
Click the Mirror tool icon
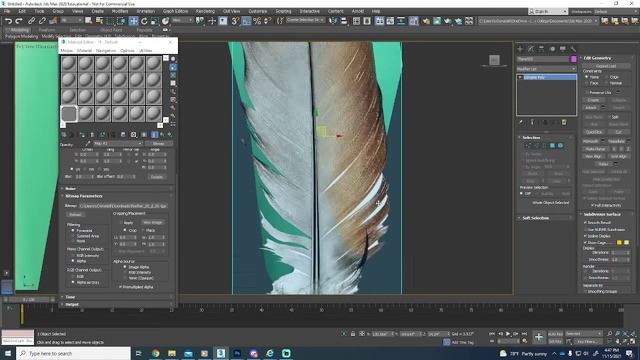pyautogui.click(x=333, y=21)
